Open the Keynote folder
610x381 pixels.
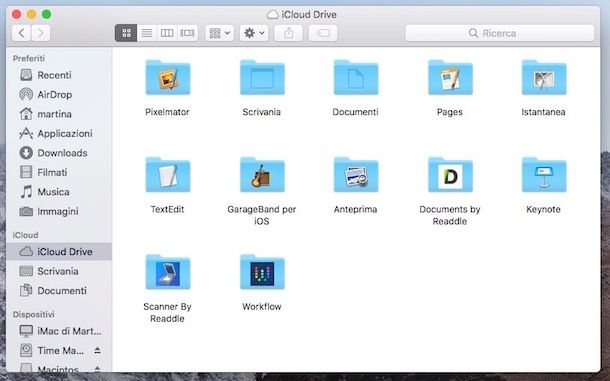(544, 175)
